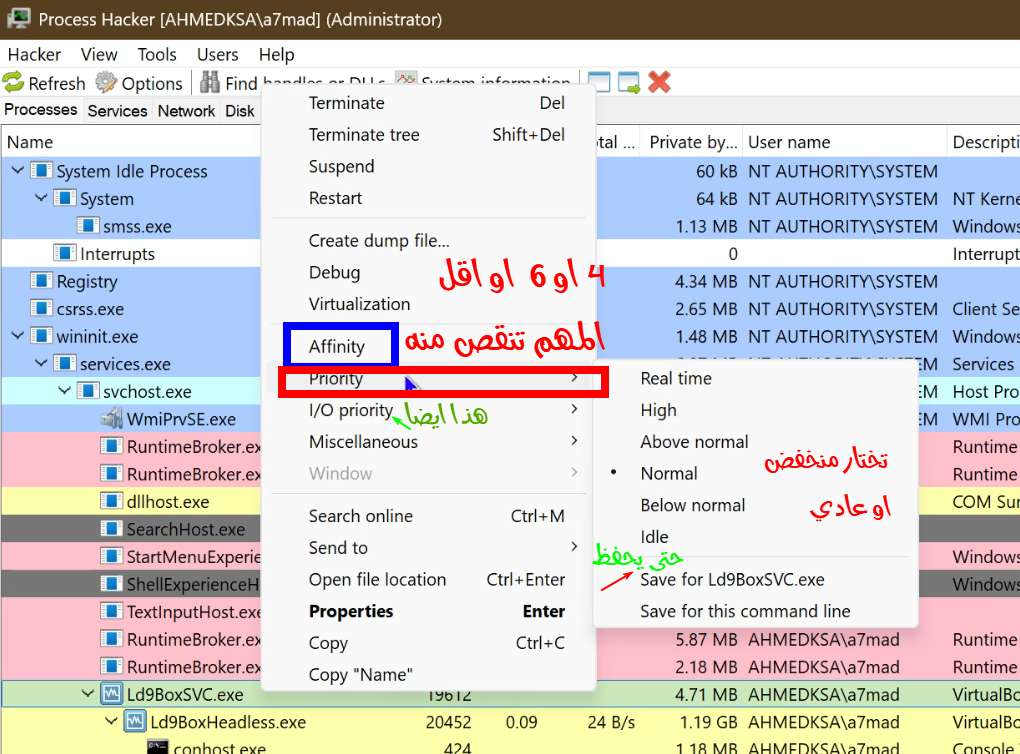Click the dllhost.exe process icon
1020x754 pixels.
(111, 501)
